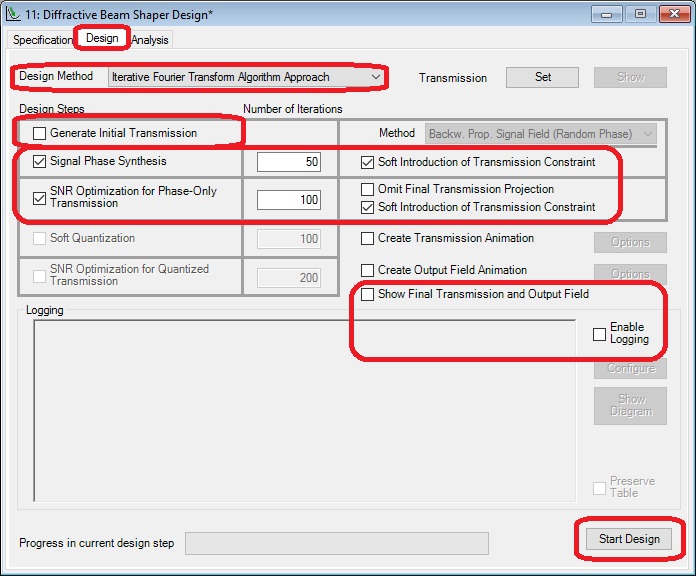Enable Omit Final Transmission Projection
This screenshot has width=696, height=576.
pyautogui.click(x=368, y=189)
